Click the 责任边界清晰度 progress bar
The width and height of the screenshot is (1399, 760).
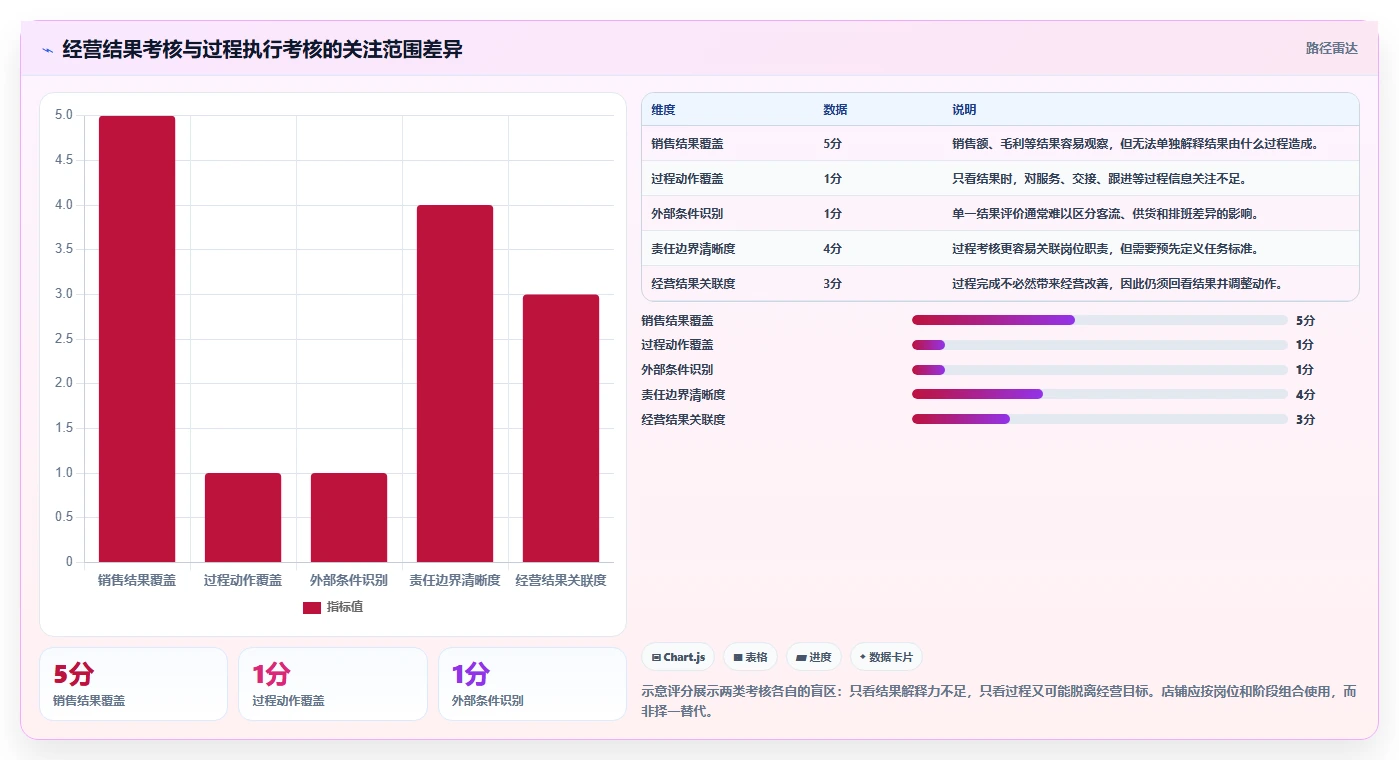1100,394
